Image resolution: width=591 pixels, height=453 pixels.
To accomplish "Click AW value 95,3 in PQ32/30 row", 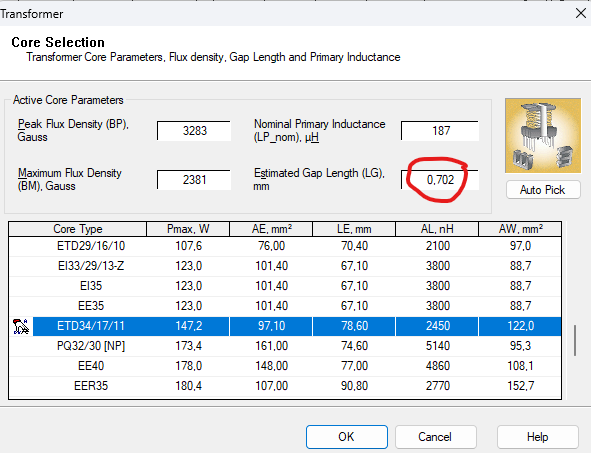I will coord(520,346).
